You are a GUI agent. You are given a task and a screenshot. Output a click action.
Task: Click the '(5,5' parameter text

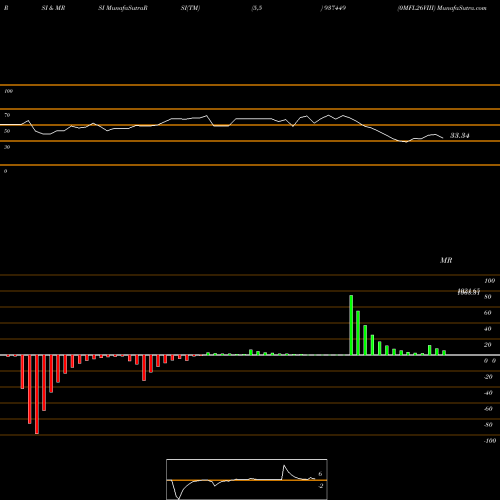(x=257, y=8)
